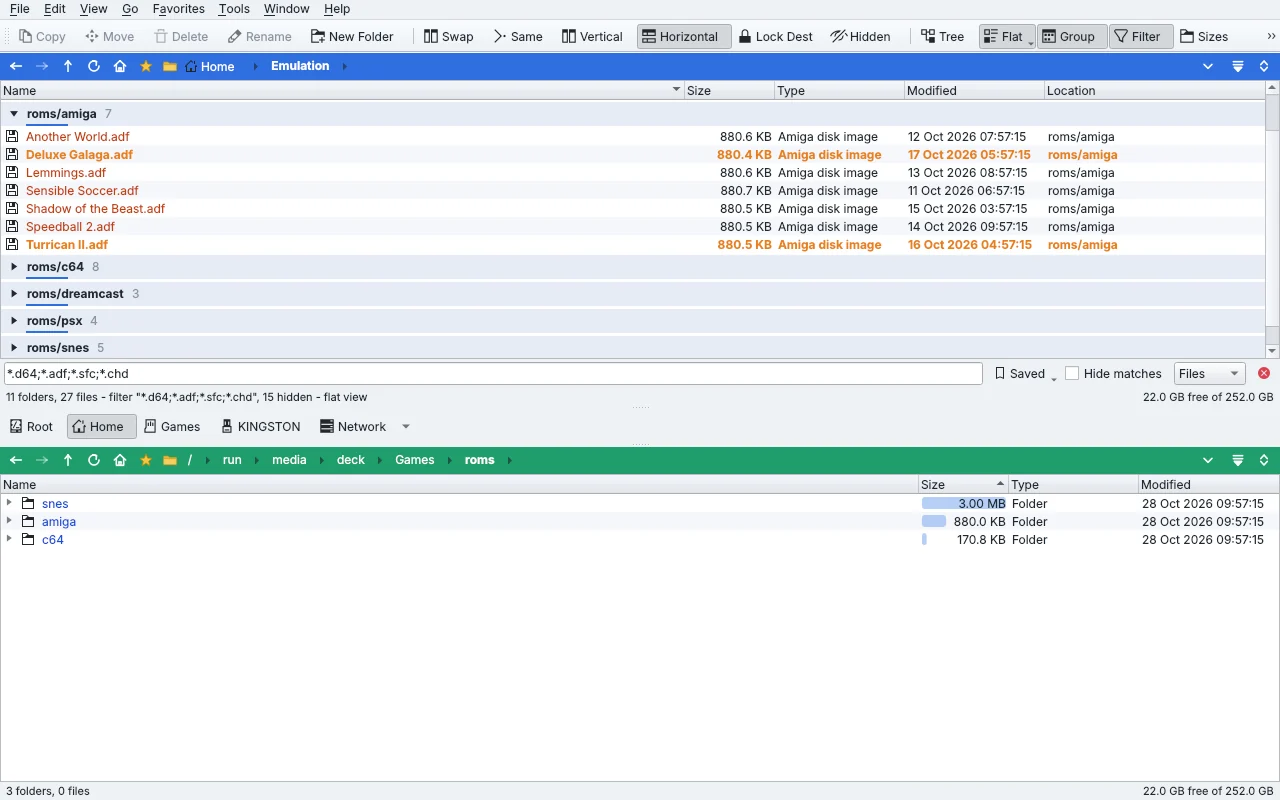Click the Rename toolbar button

pyautogui.click(x=260, y=37)
